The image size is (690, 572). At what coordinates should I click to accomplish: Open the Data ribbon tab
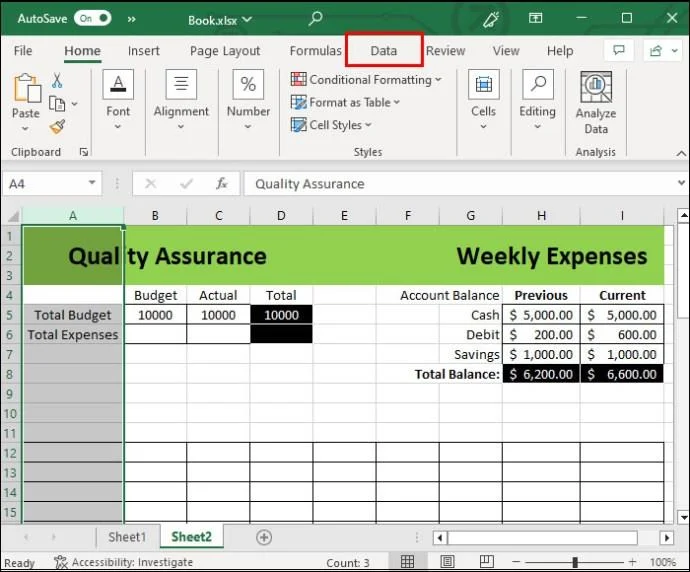384,51
